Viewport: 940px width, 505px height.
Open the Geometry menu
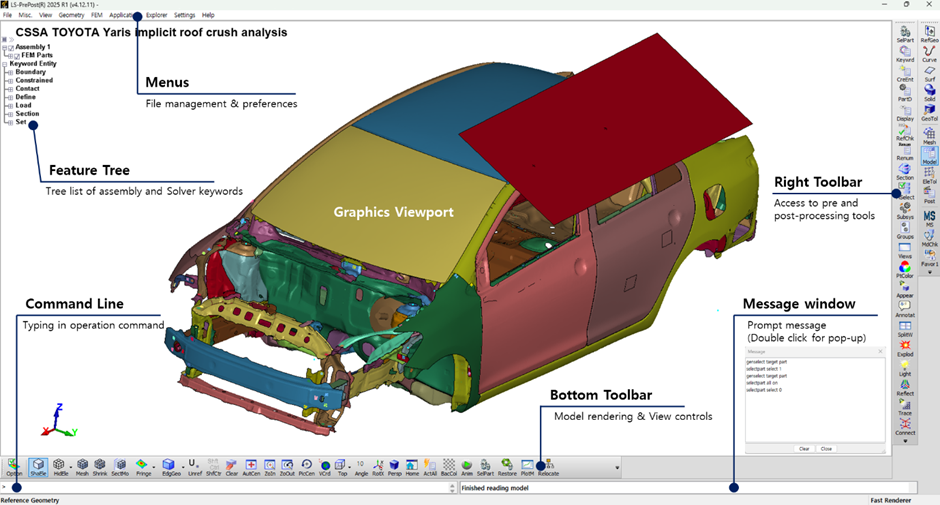(x=71, y=15)
